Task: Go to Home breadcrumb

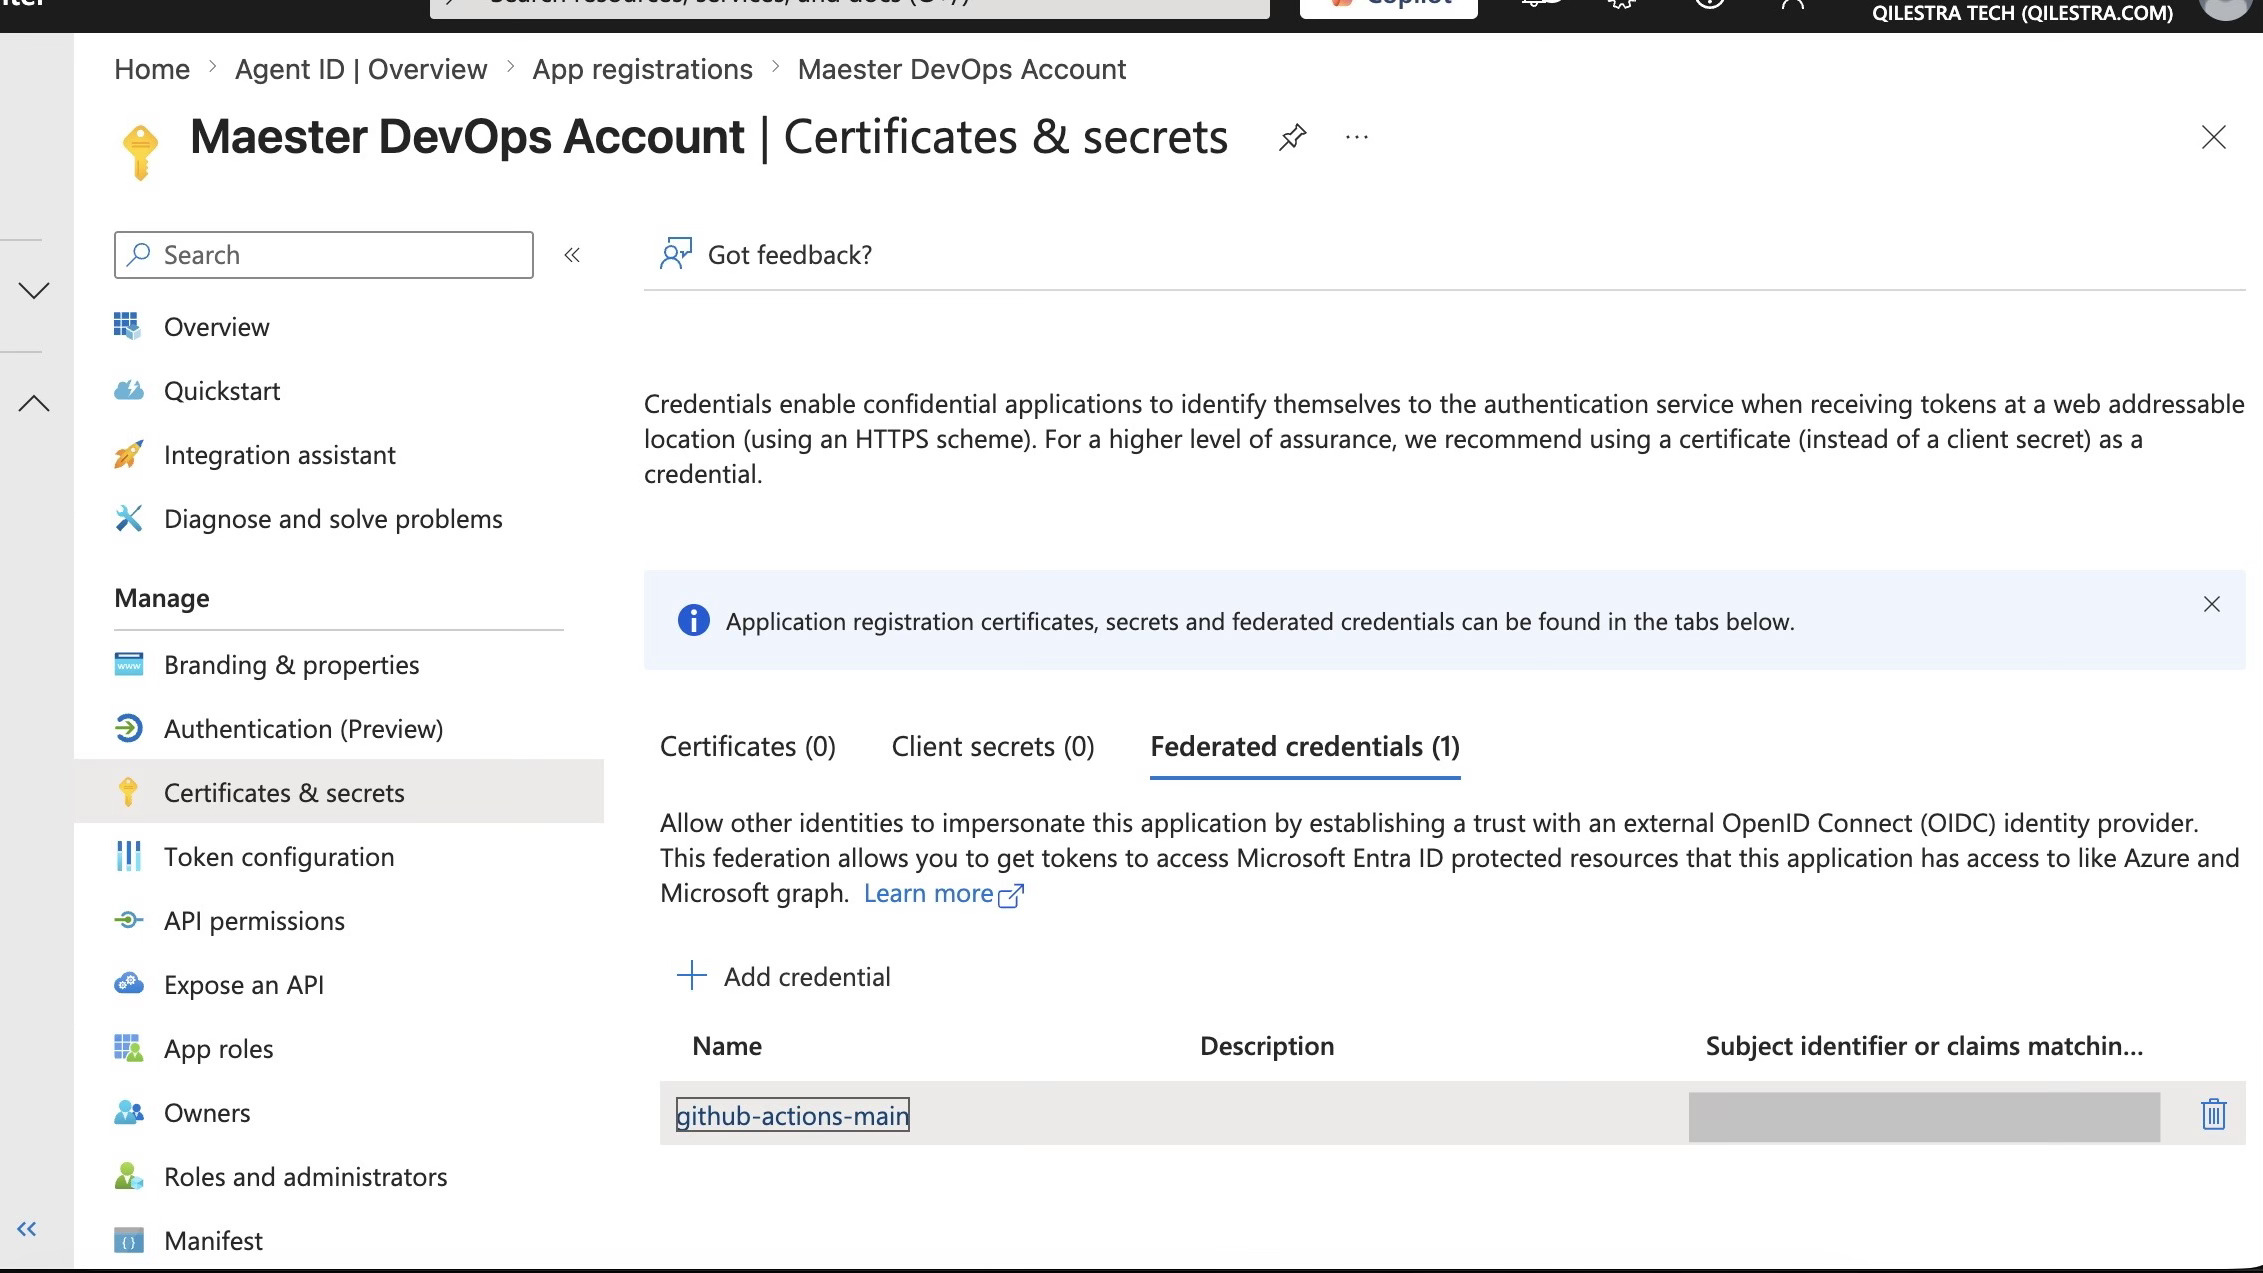Action: click(x=152, y=69)
